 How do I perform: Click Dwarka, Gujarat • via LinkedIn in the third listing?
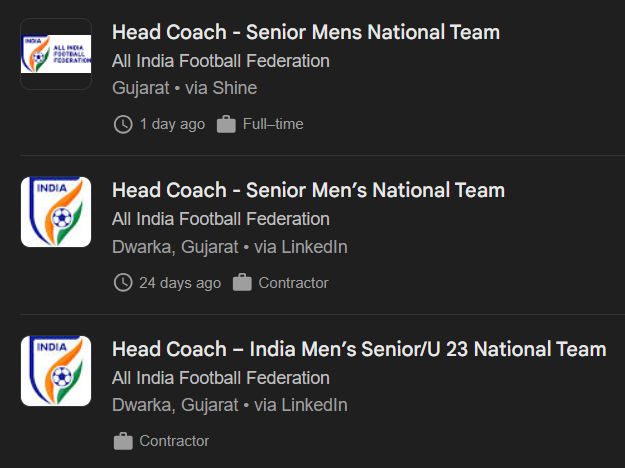click(x=230, y=405)
